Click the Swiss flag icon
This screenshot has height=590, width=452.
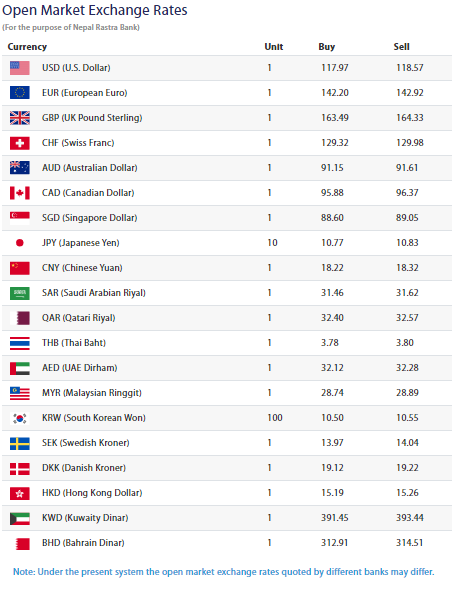[x=20, y=143]
